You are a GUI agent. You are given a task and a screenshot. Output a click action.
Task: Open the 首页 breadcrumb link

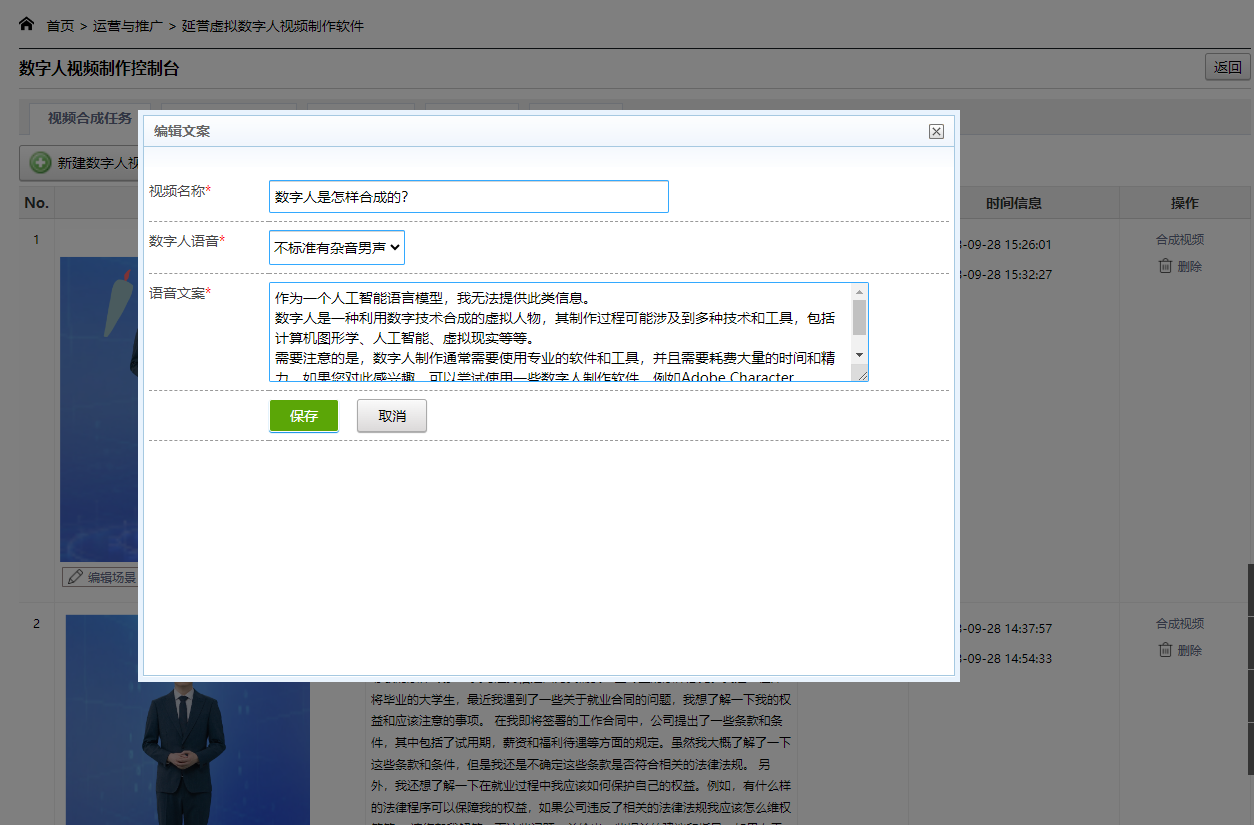[60, 25]
